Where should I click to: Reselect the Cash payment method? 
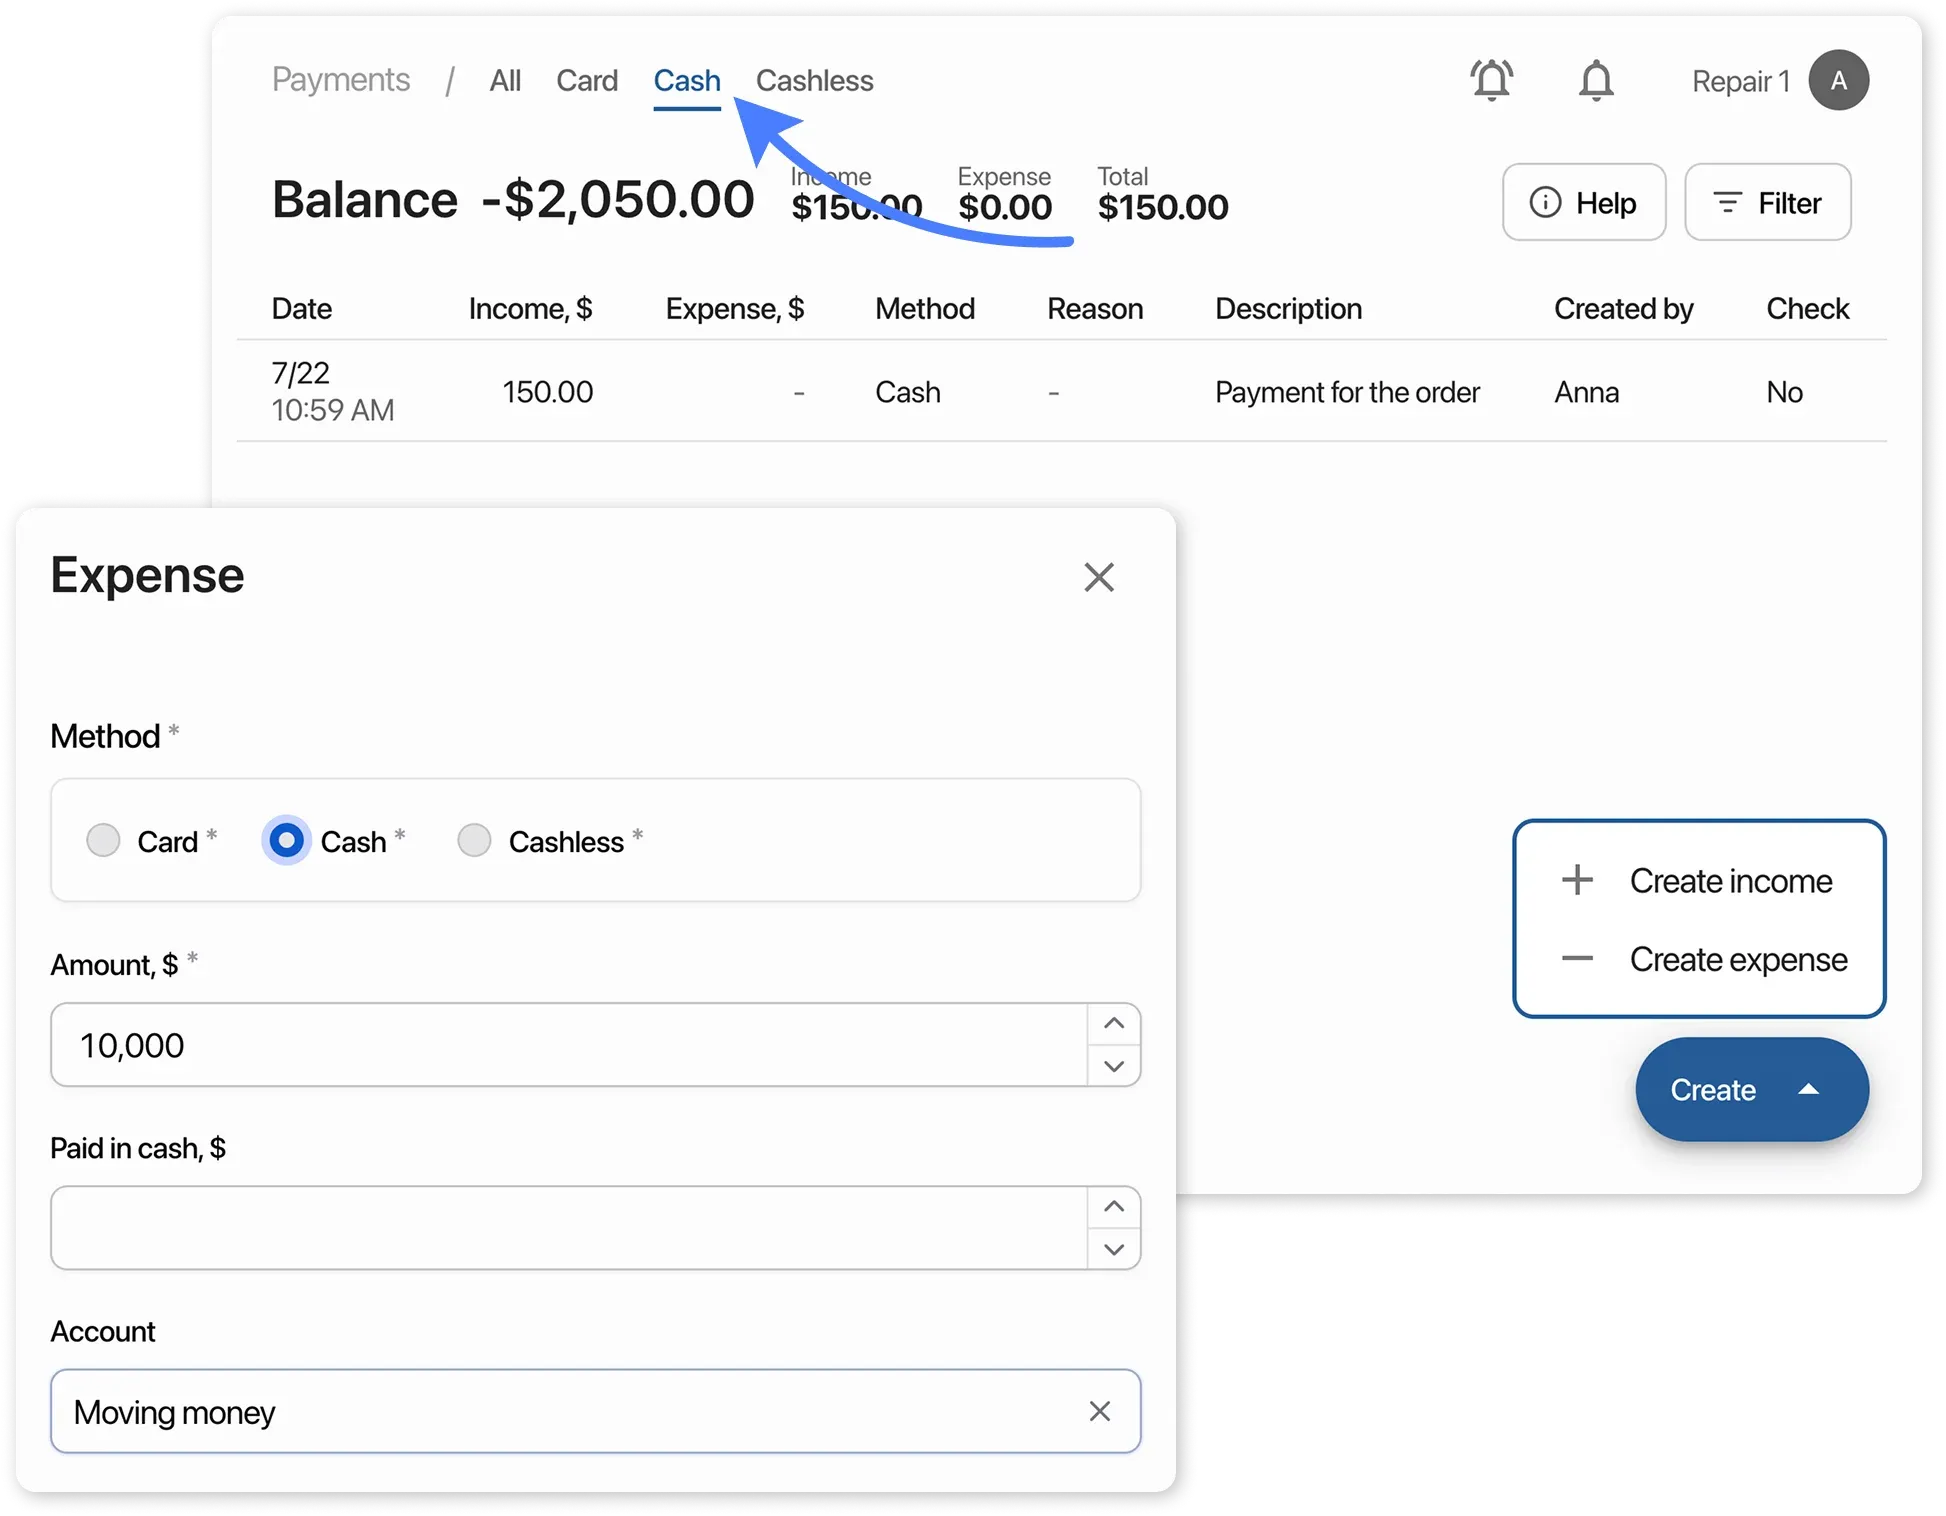pos(285,841)
